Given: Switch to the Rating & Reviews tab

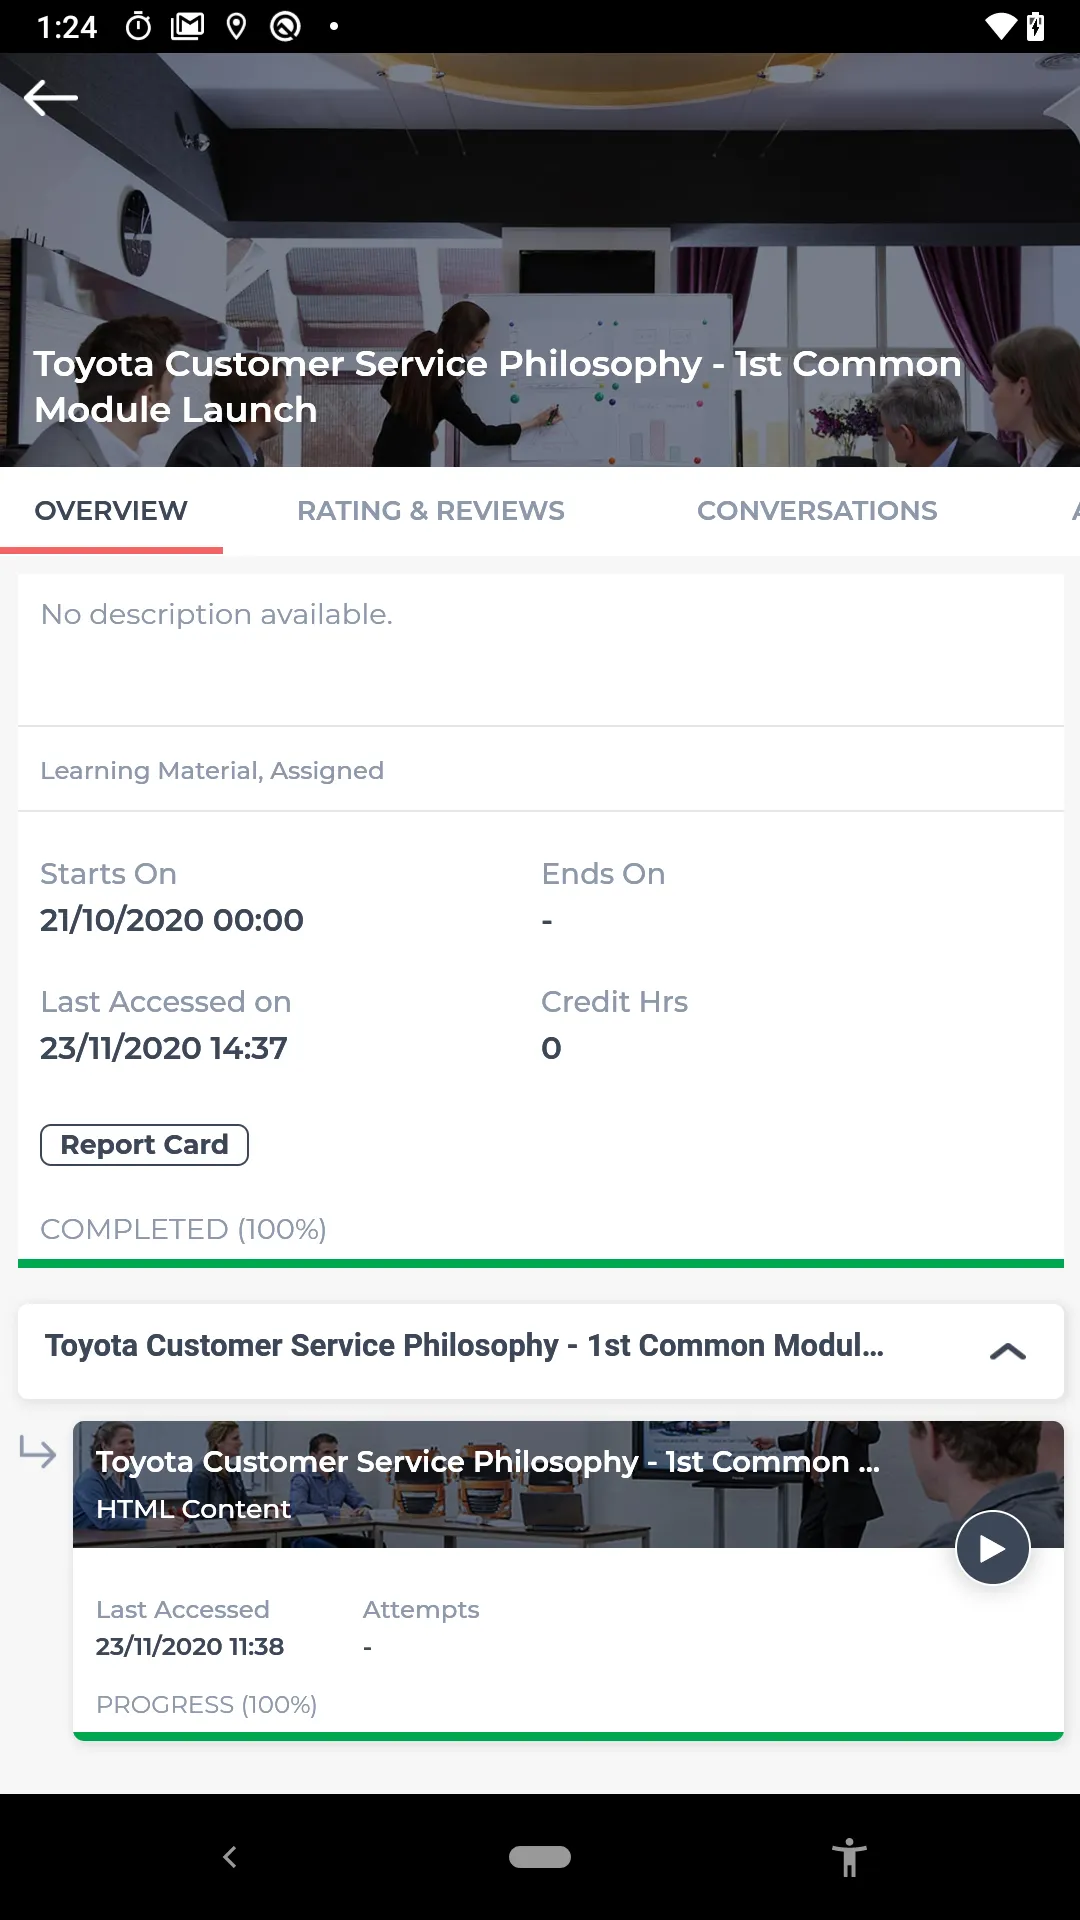Looking at the screenshot, I should coord(430,510).
